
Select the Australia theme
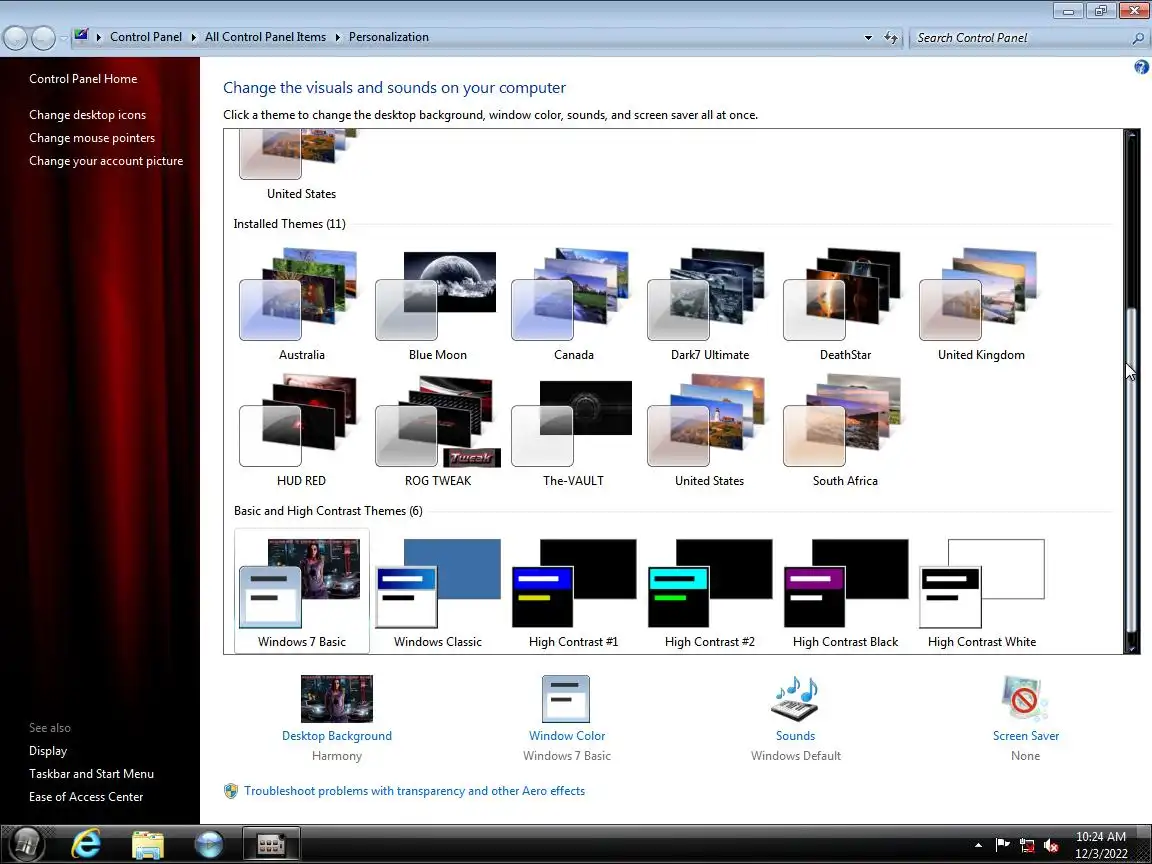(301, 304)
